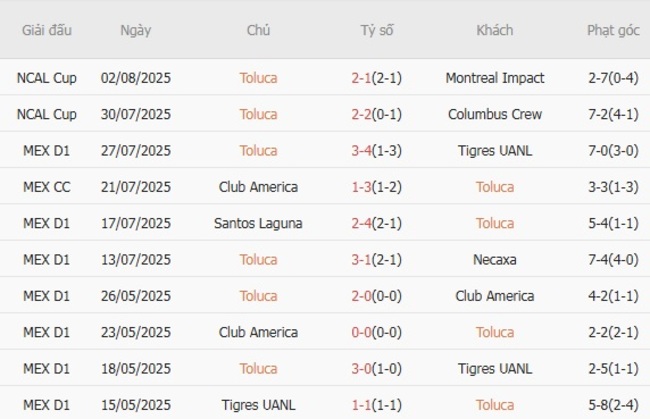Click the 0-0 score on 23/05/2025
Viewport: 650px width, 419px height.
tap(363, 332)
